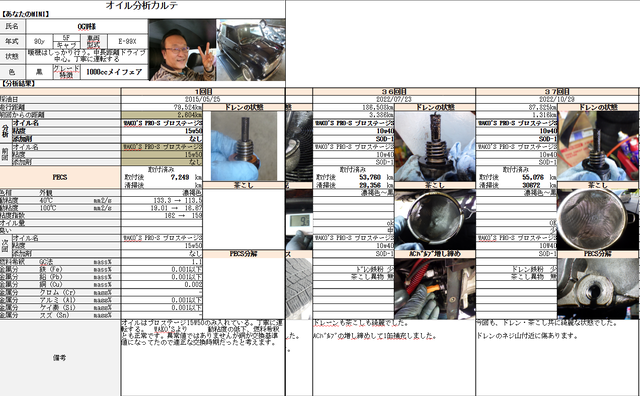Viewport: 640px width, 396px height.
Task: Click the 30672 km value cell
Action: pyautogui.click(x=533, y=185)
